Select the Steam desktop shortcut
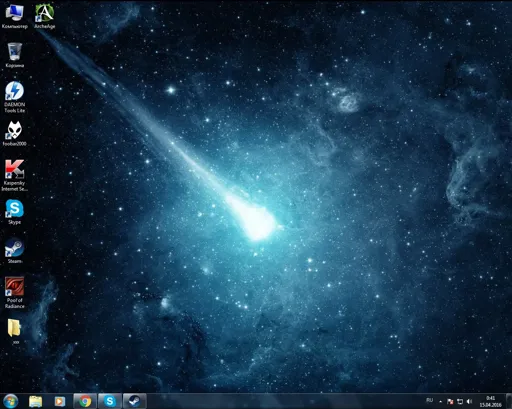Image resolution: width=512 pixels, height=409 pixels. [x=15, y=251]
